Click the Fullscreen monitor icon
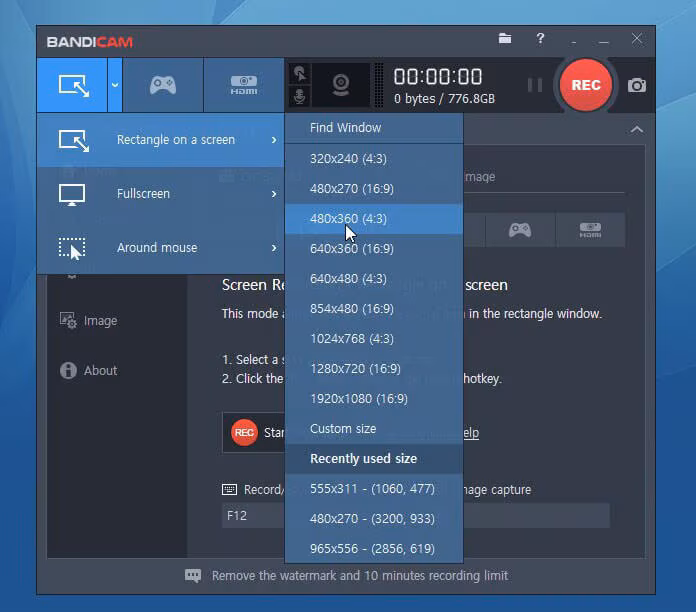 click(72, 195)
